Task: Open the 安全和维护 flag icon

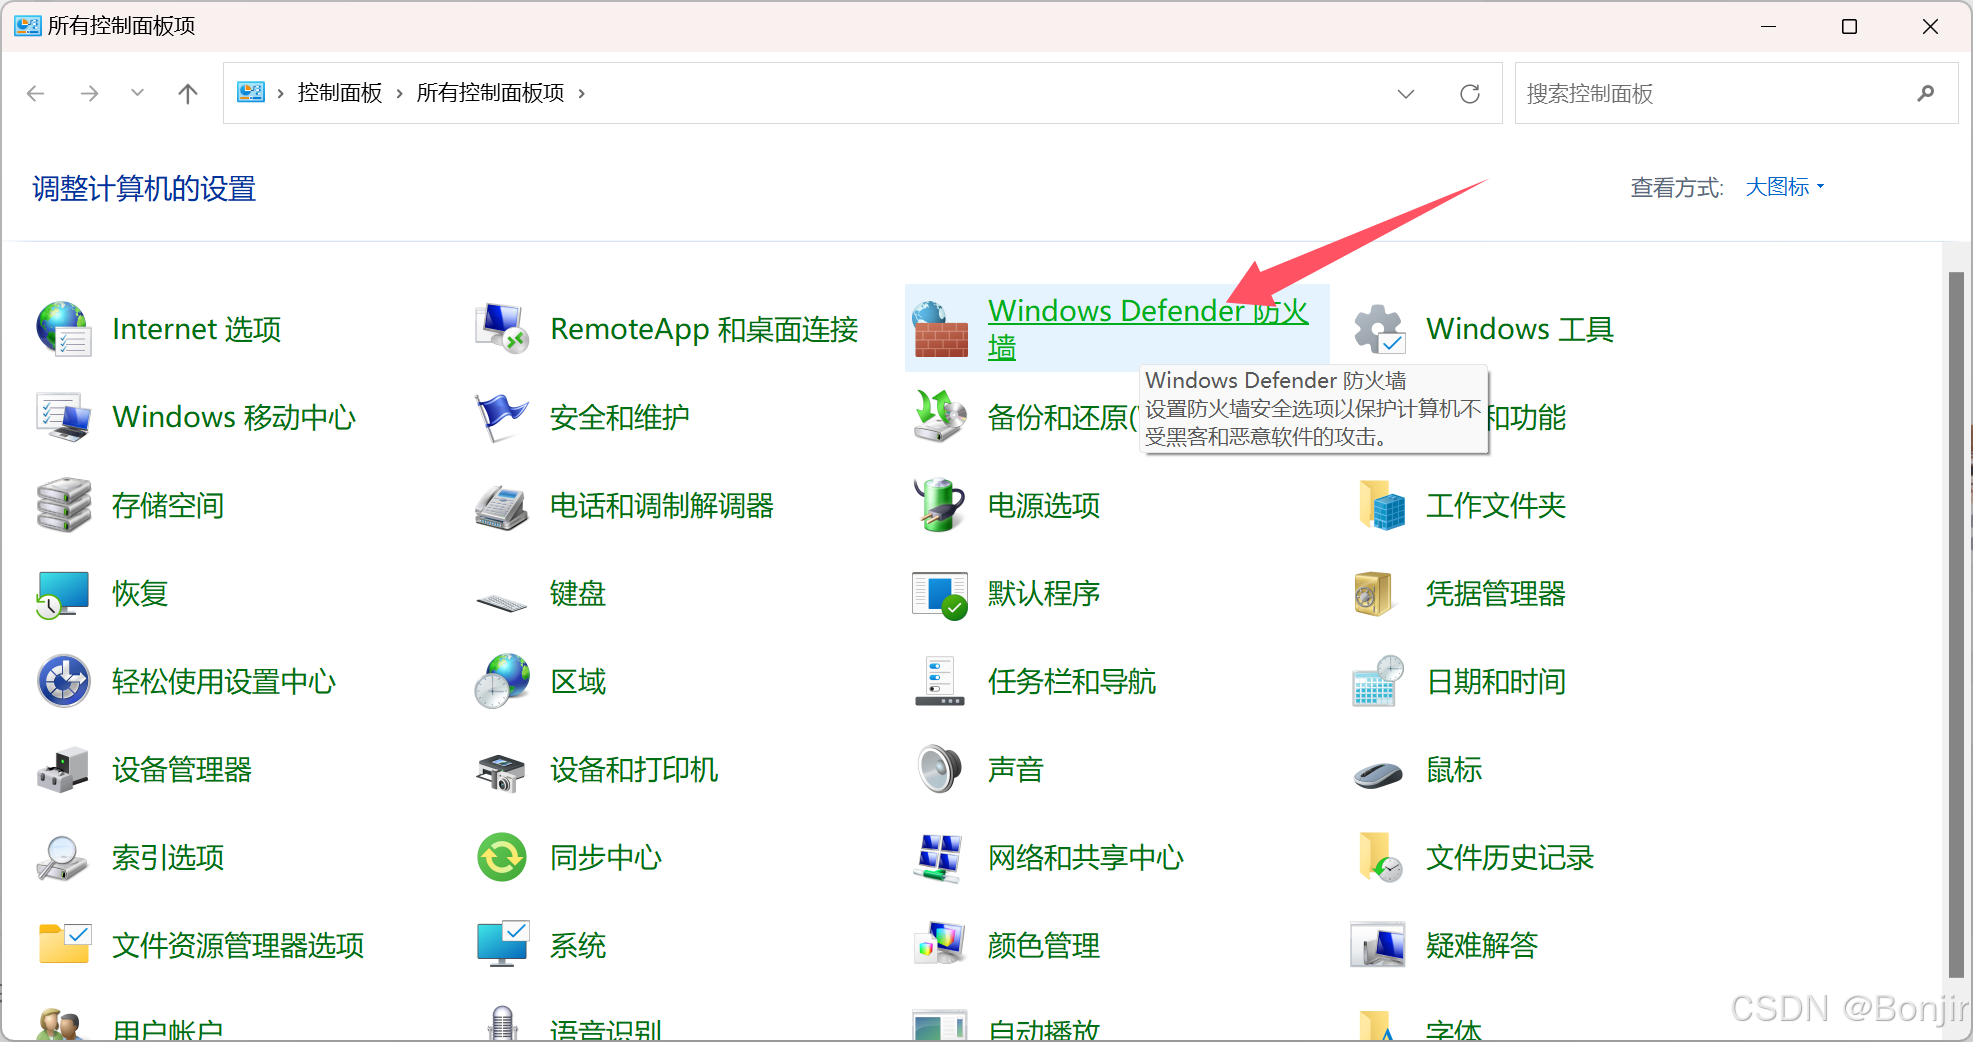Action: 502,417
